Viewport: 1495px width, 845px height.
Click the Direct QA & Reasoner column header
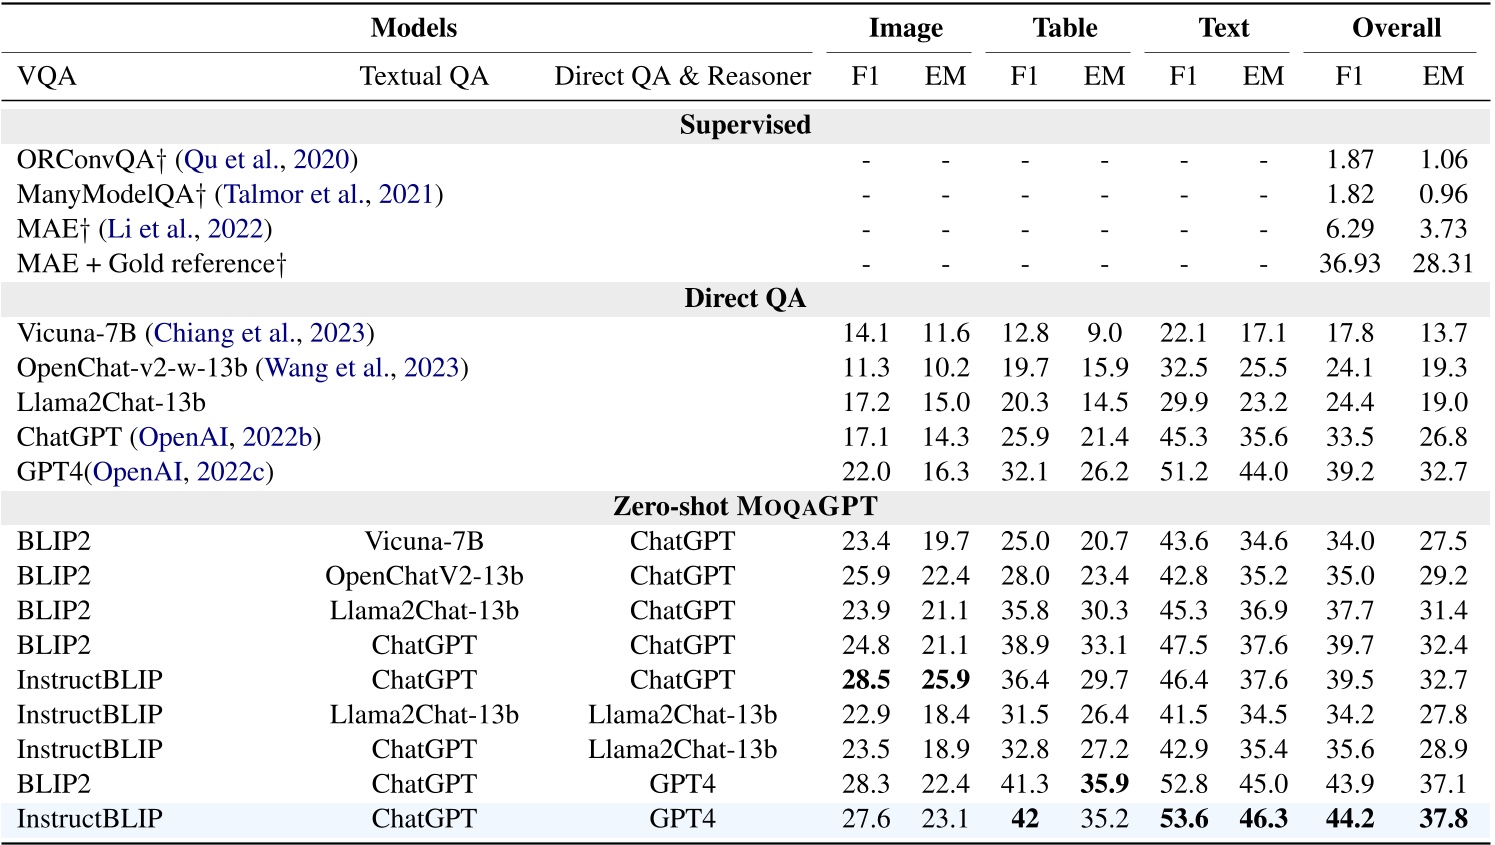click(682, 76)
